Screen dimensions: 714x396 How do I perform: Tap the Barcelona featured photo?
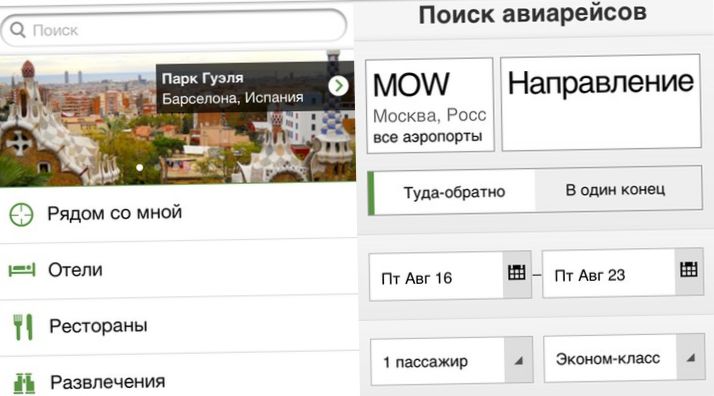[178, 119]
